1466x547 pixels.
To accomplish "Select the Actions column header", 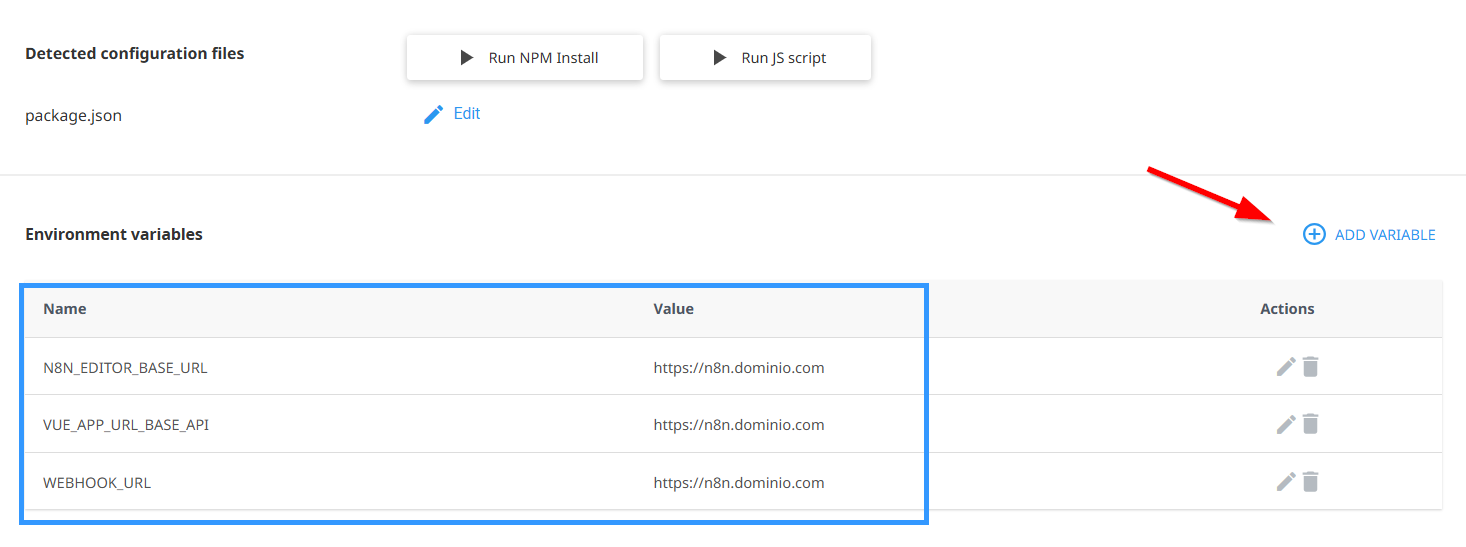I will click(1287, 309).
